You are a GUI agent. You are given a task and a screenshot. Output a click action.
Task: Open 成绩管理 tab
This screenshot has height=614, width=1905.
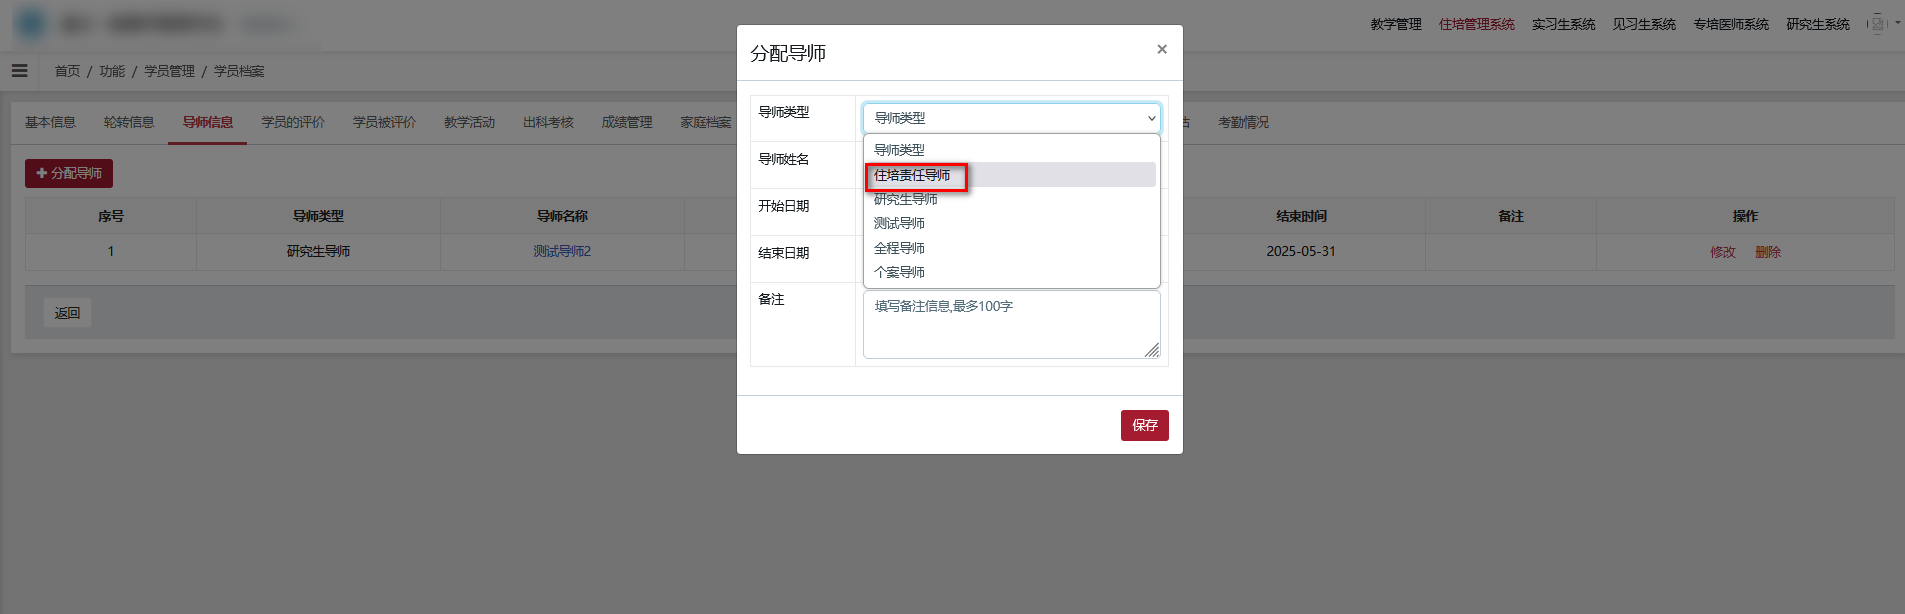627,122
